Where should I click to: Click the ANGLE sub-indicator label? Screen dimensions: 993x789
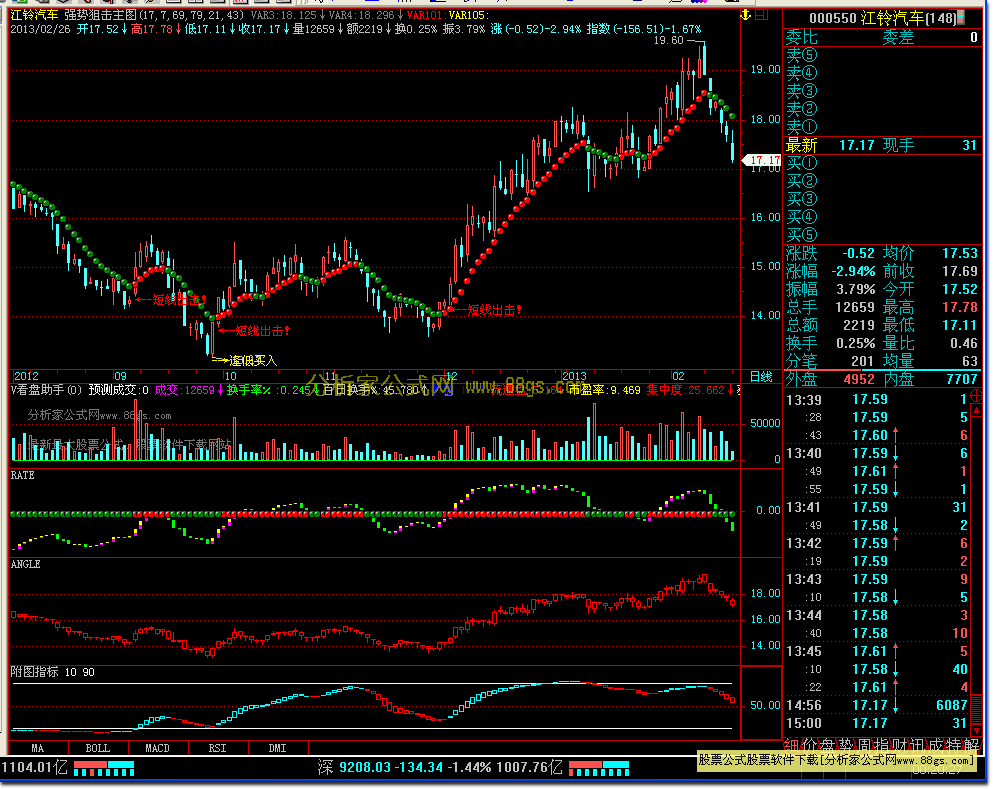pyautogui.click(x=25, y=564)
